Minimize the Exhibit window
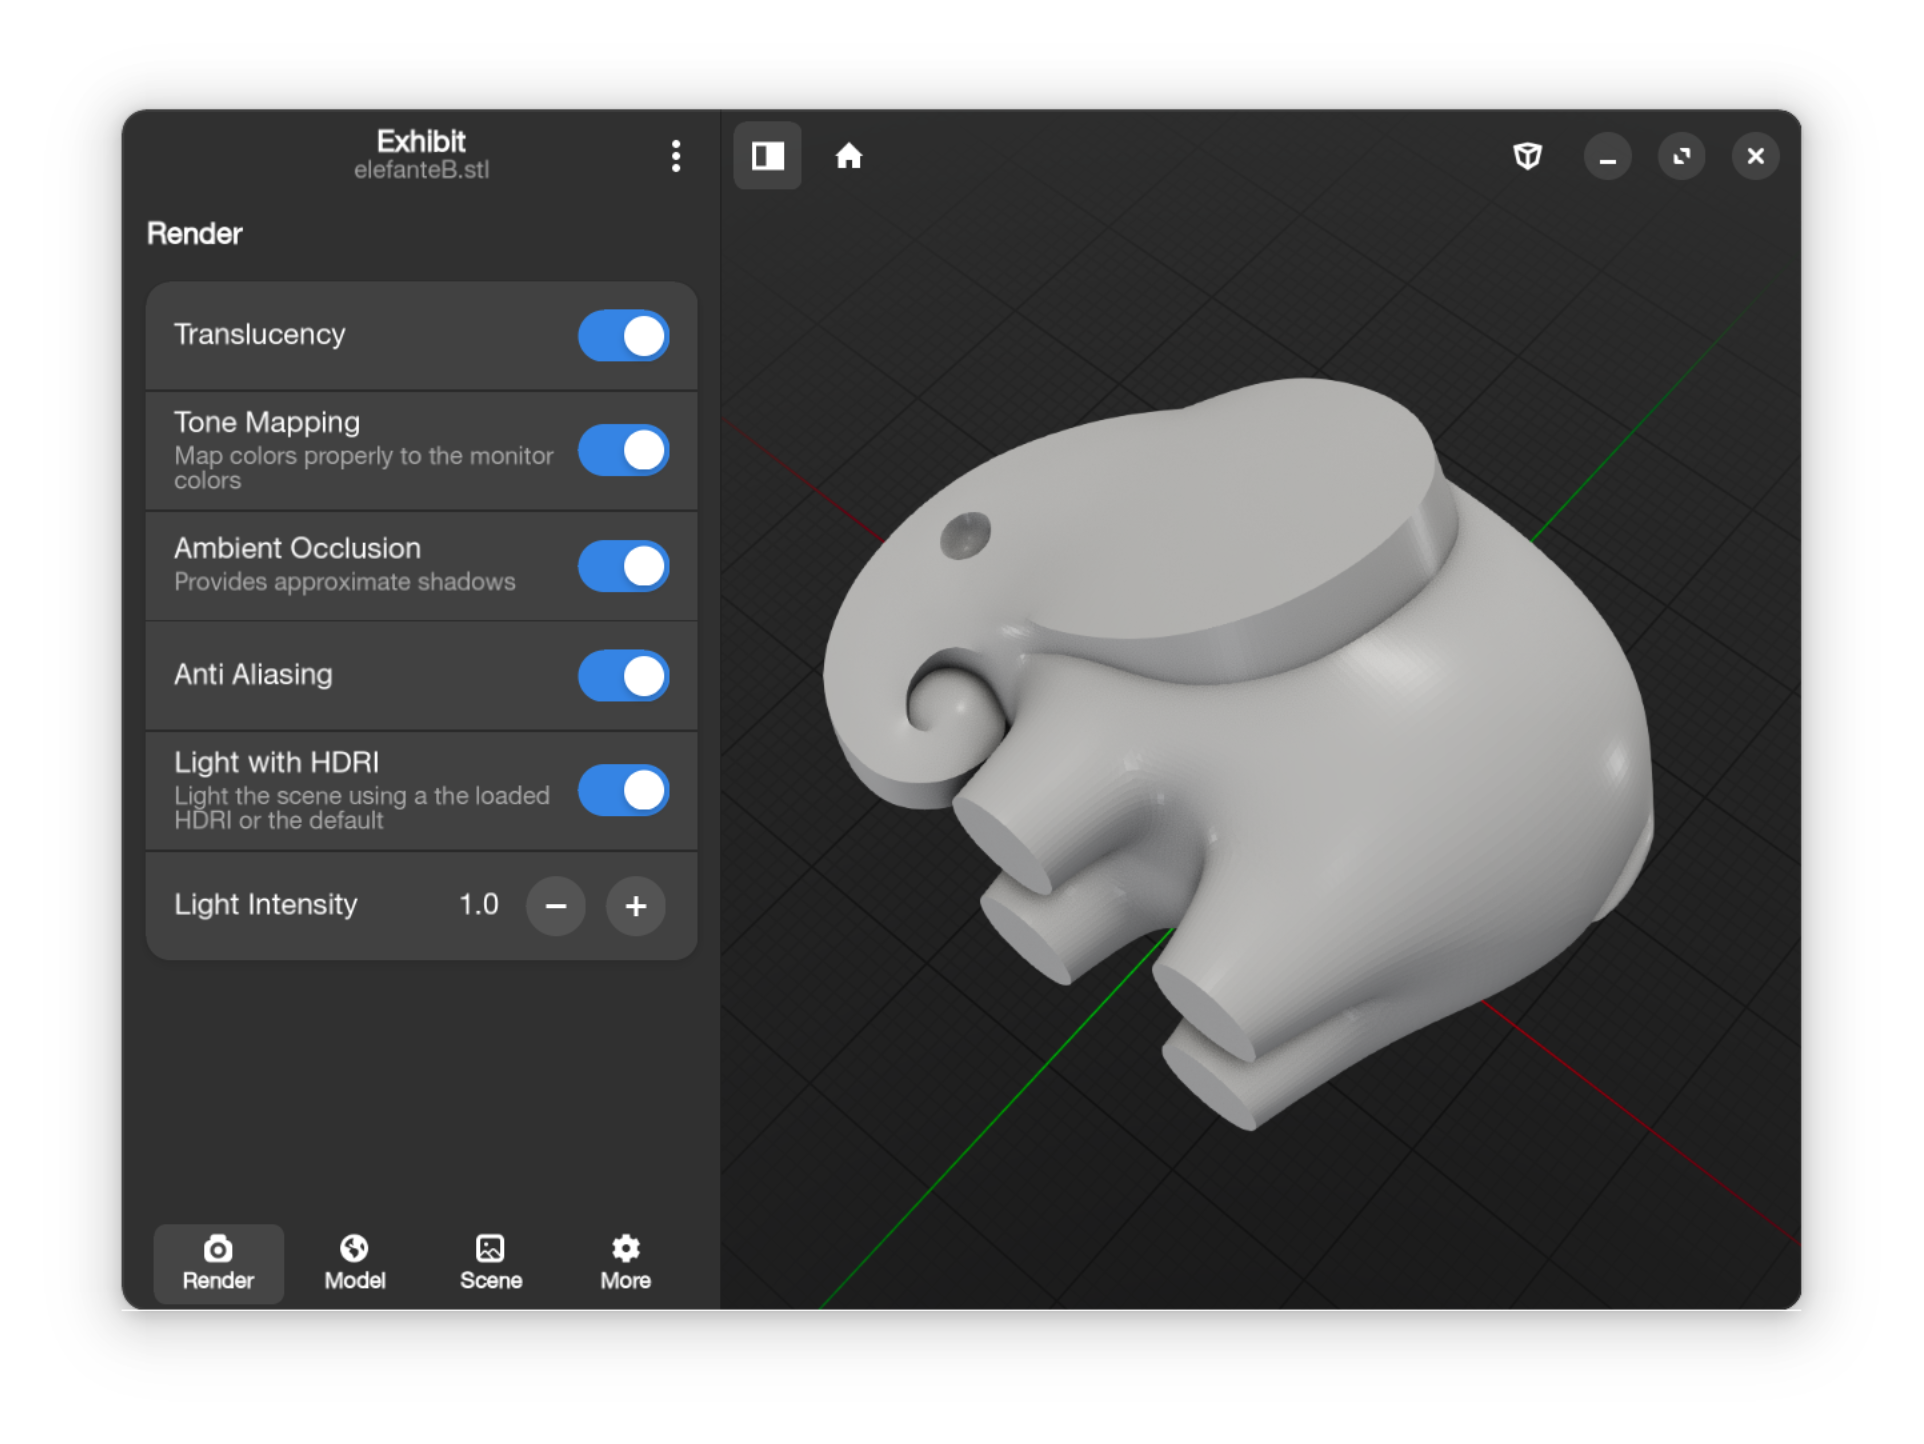 1607,157
